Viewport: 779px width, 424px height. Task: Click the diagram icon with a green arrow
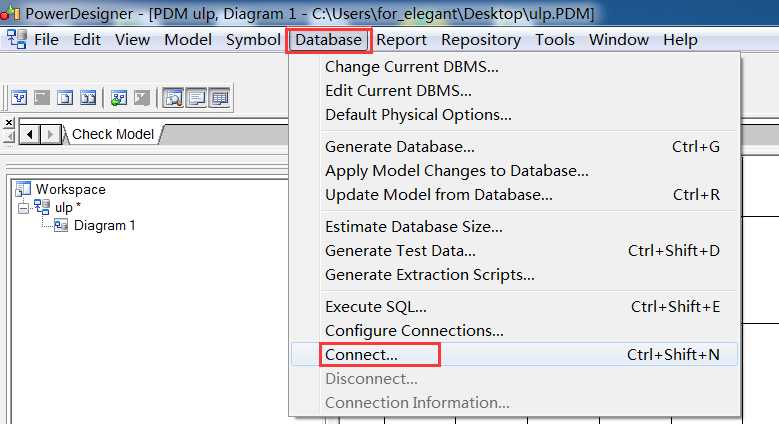119,98
